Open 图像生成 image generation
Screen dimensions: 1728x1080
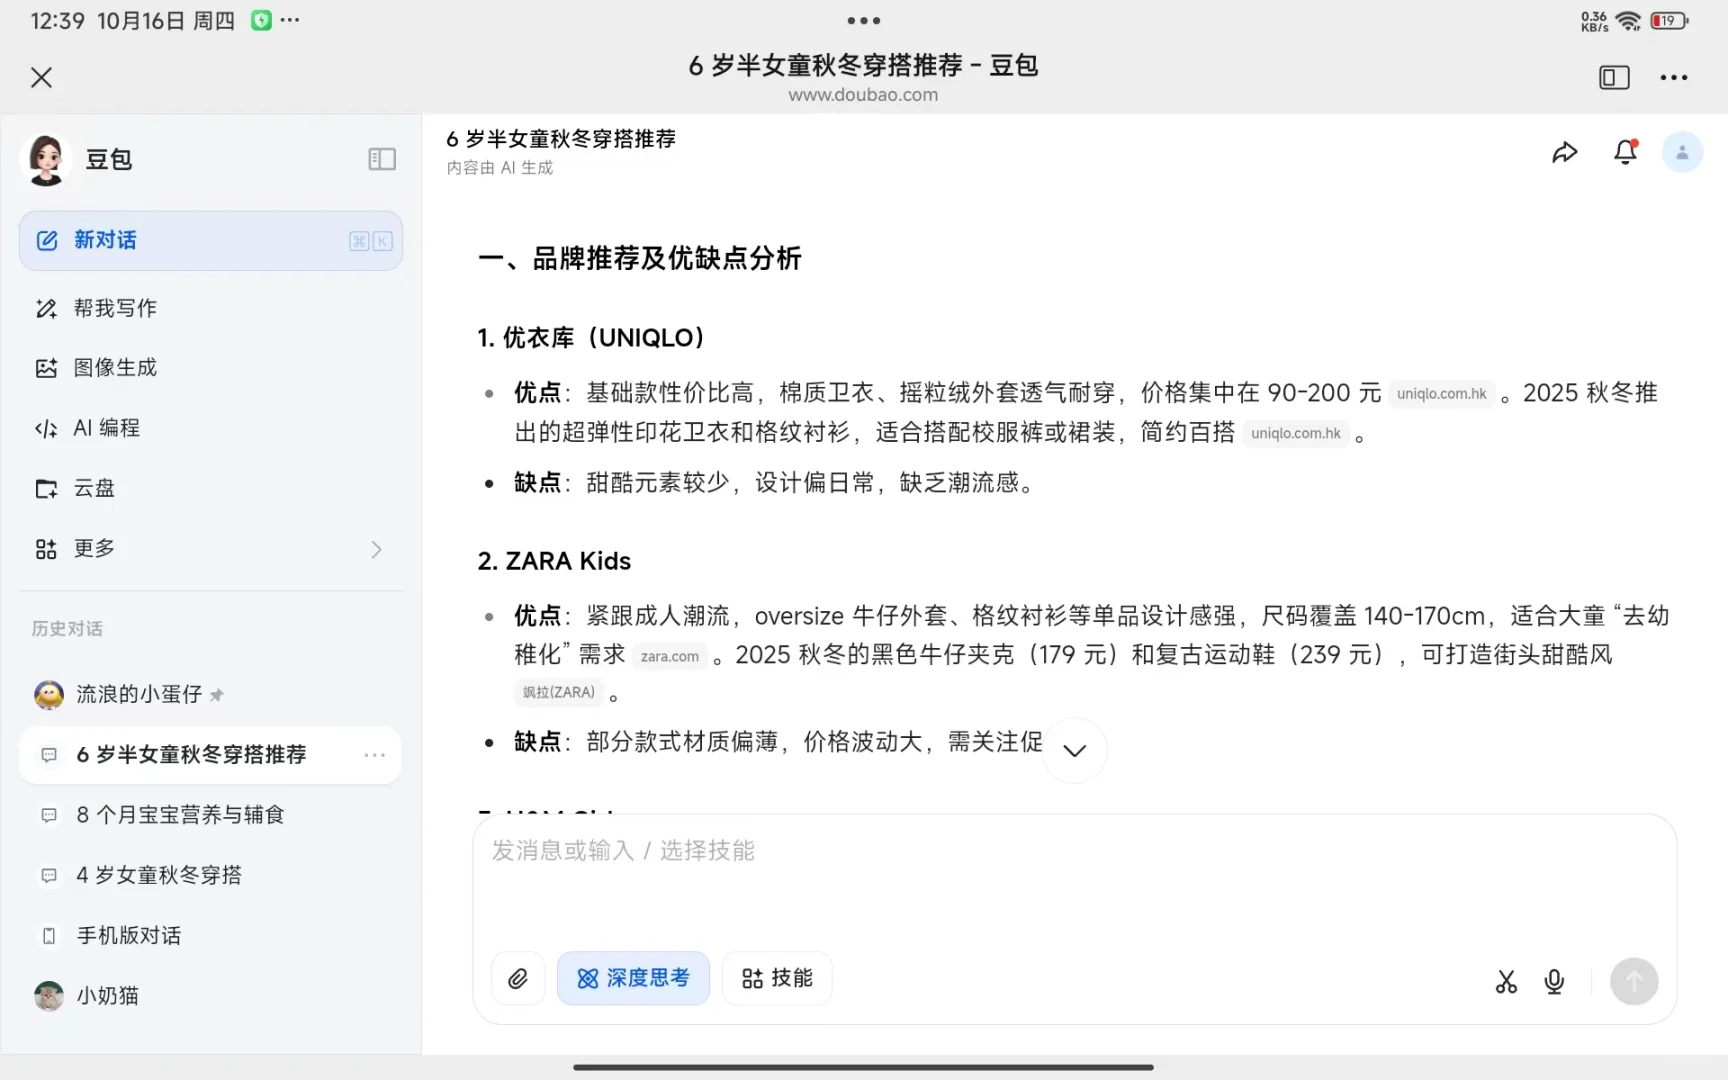pyautogui.click(x=211, y=368)
